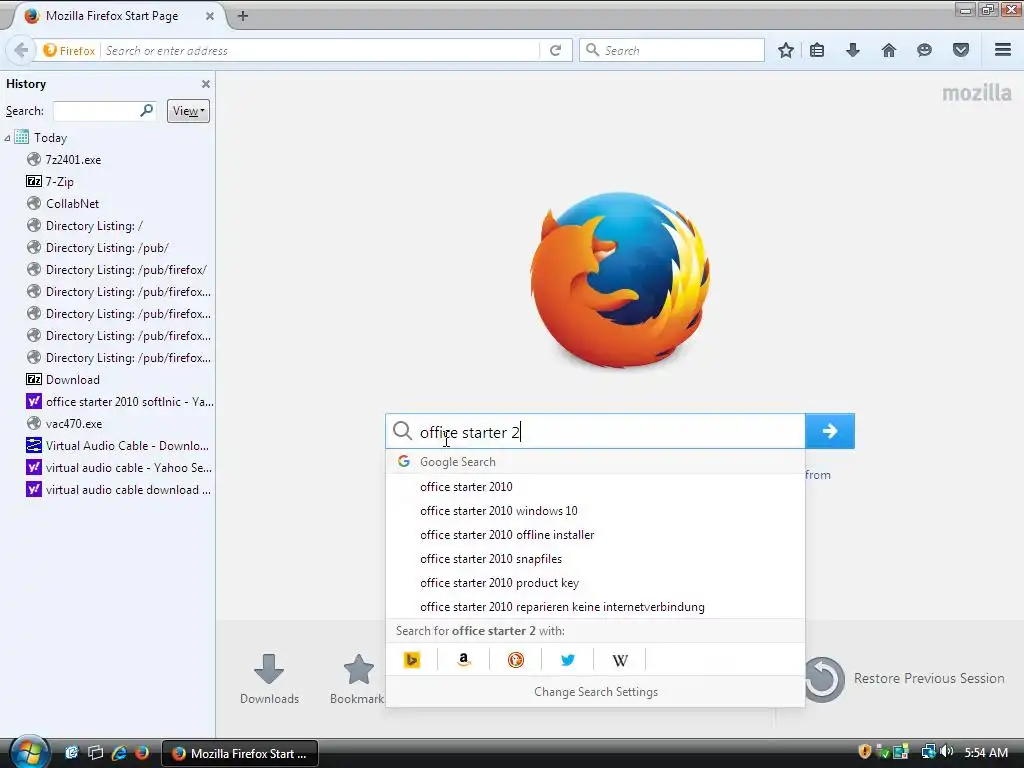This screenshot has width=1024, height=768.
Task: Search with Amazon engine icon
Action: [464, 660]
